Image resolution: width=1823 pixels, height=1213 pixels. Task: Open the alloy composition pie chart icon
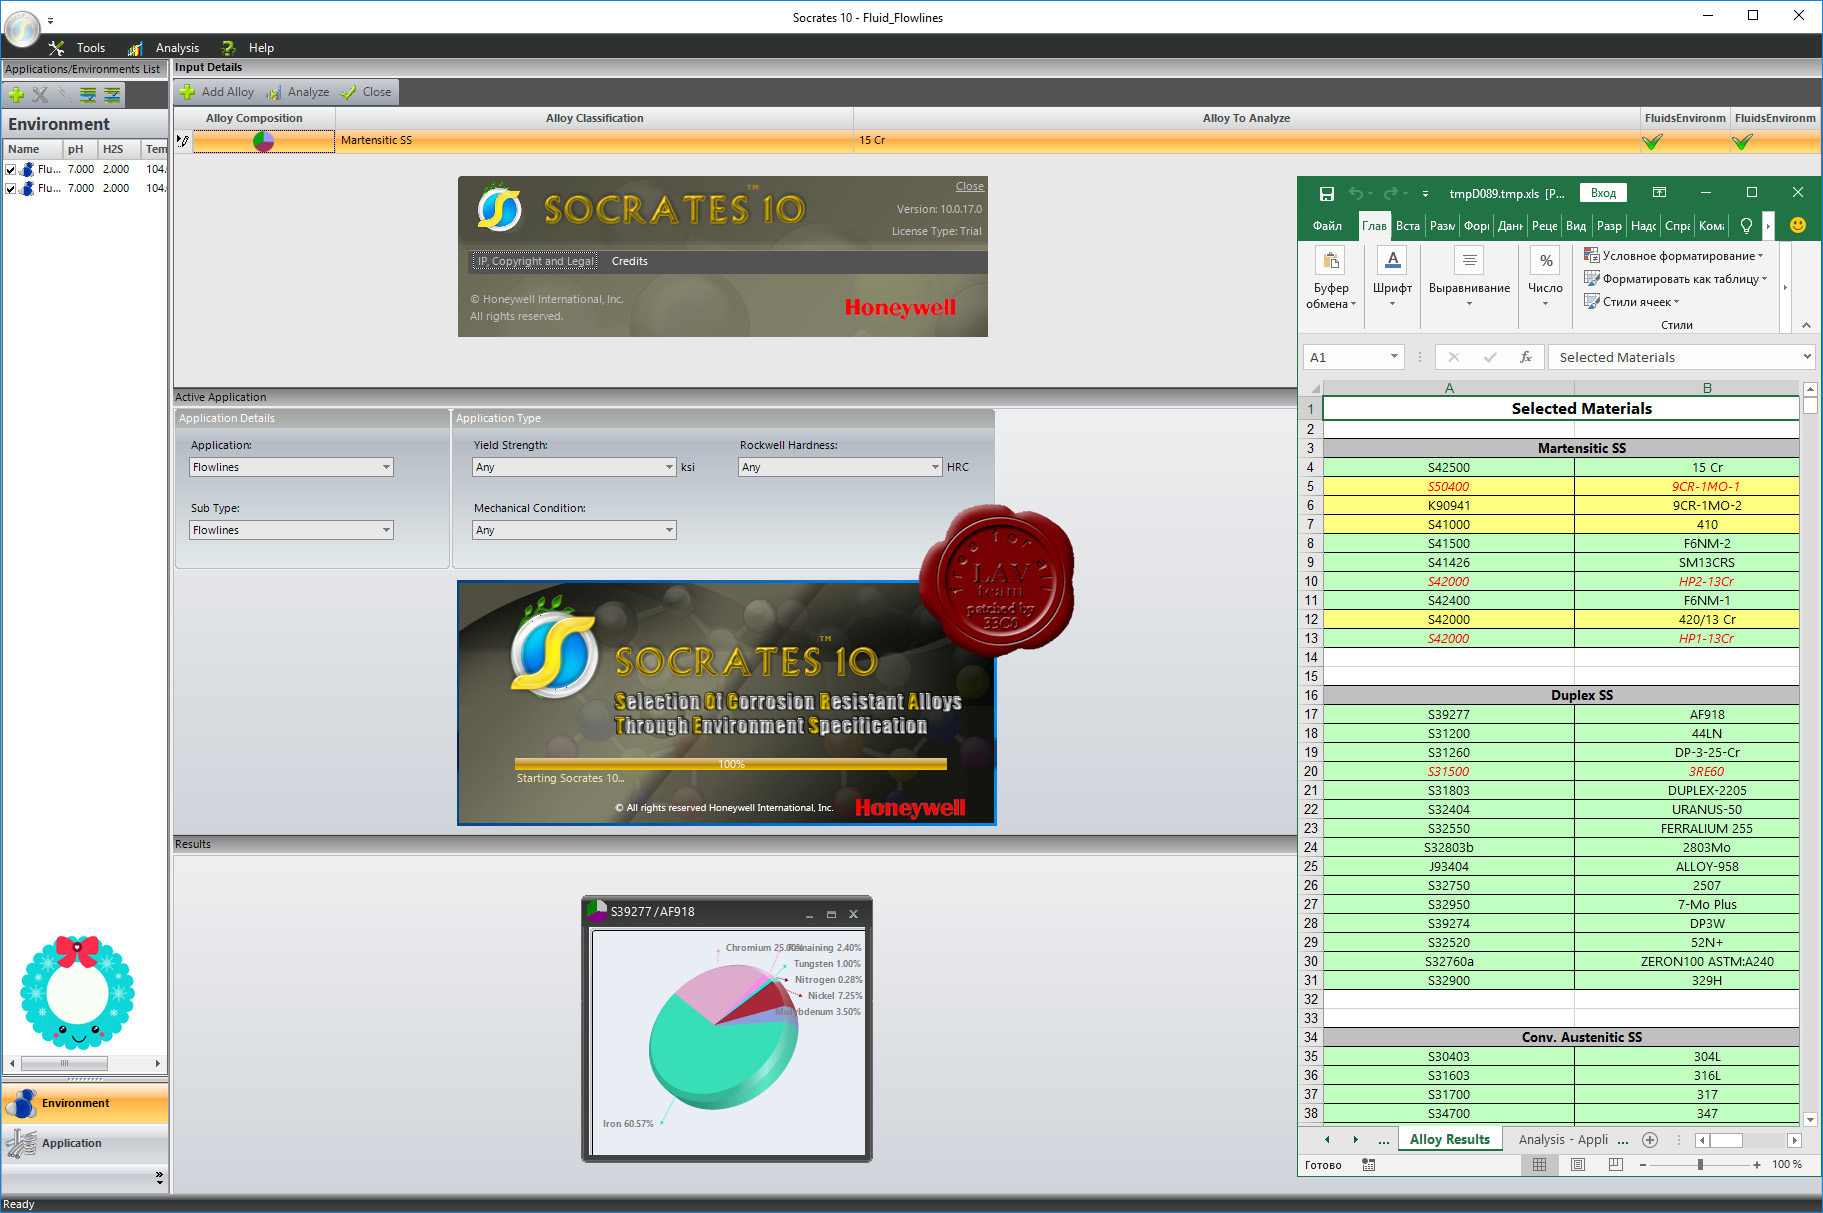coord(263,141)
